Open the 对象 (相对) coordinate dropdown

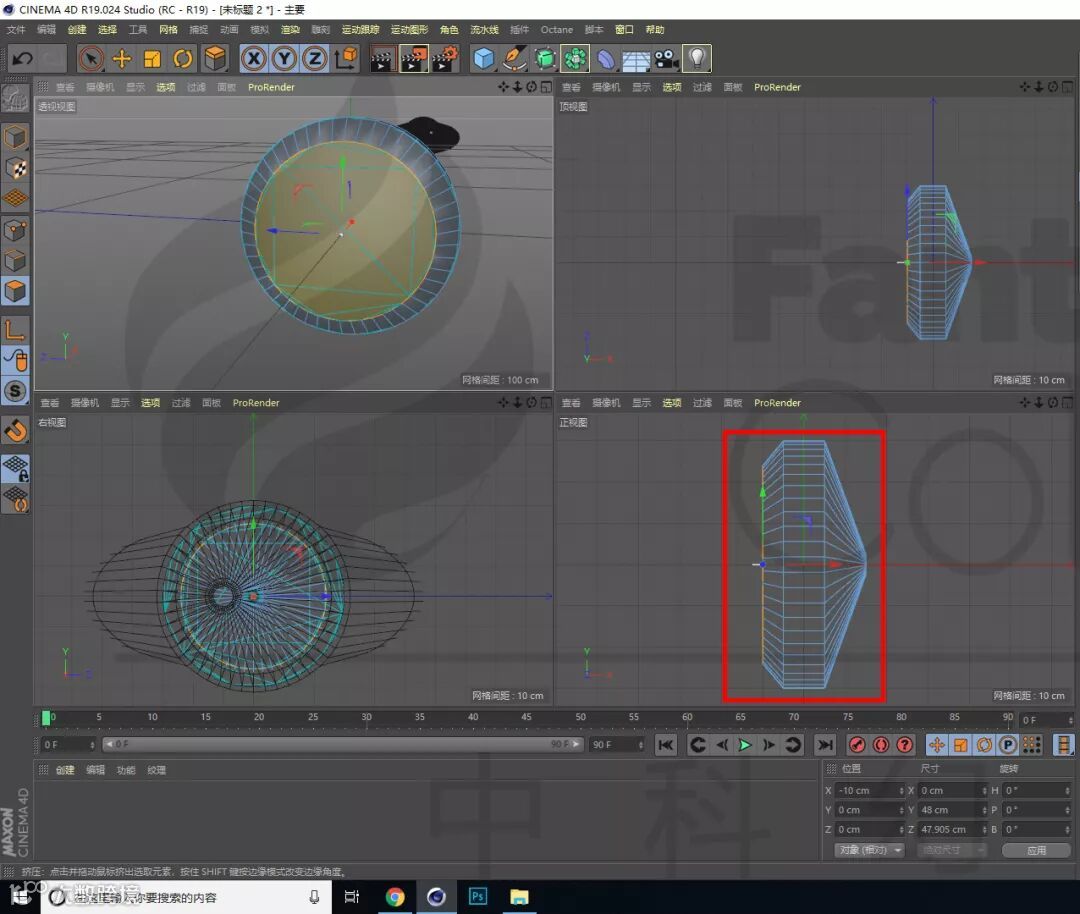[868, 850]
